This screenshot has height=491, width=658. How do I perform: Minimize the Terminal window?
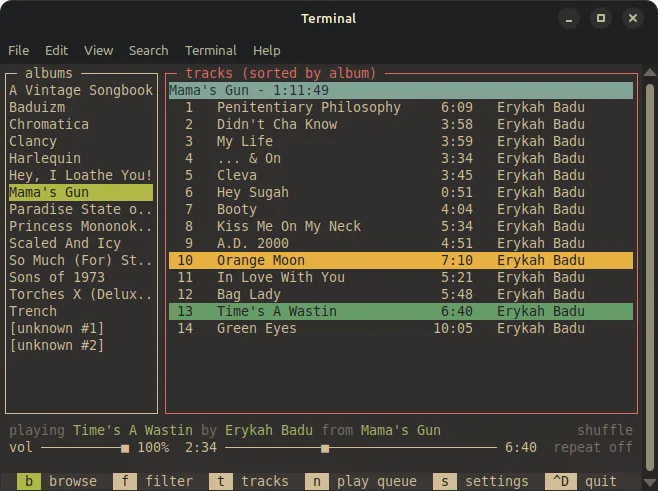(569, 18)
